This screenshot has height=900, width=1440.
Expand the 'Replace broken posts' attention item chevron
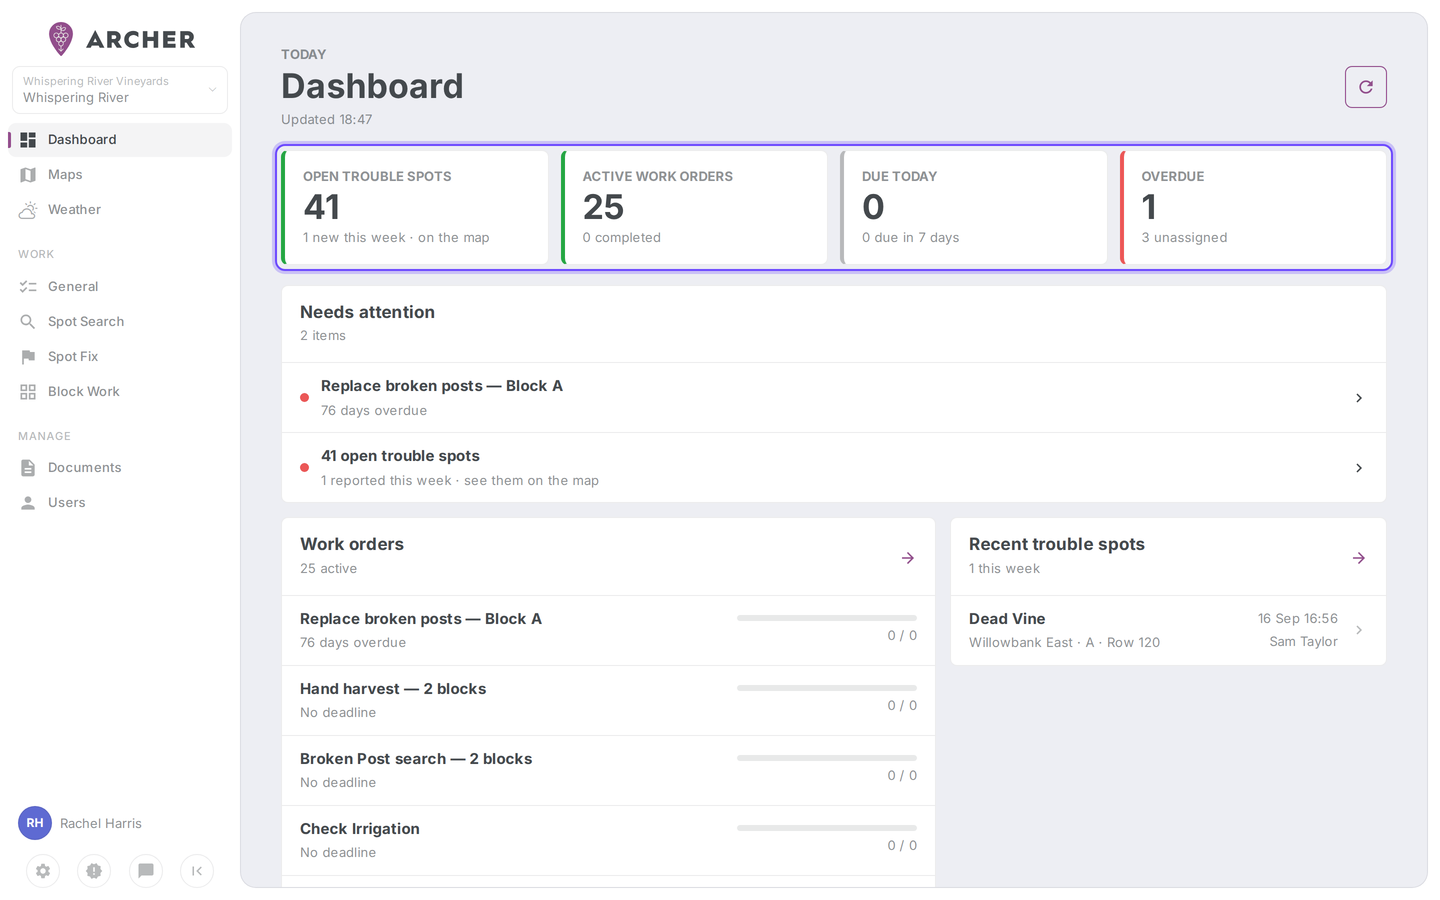(x=1359, y=398)
